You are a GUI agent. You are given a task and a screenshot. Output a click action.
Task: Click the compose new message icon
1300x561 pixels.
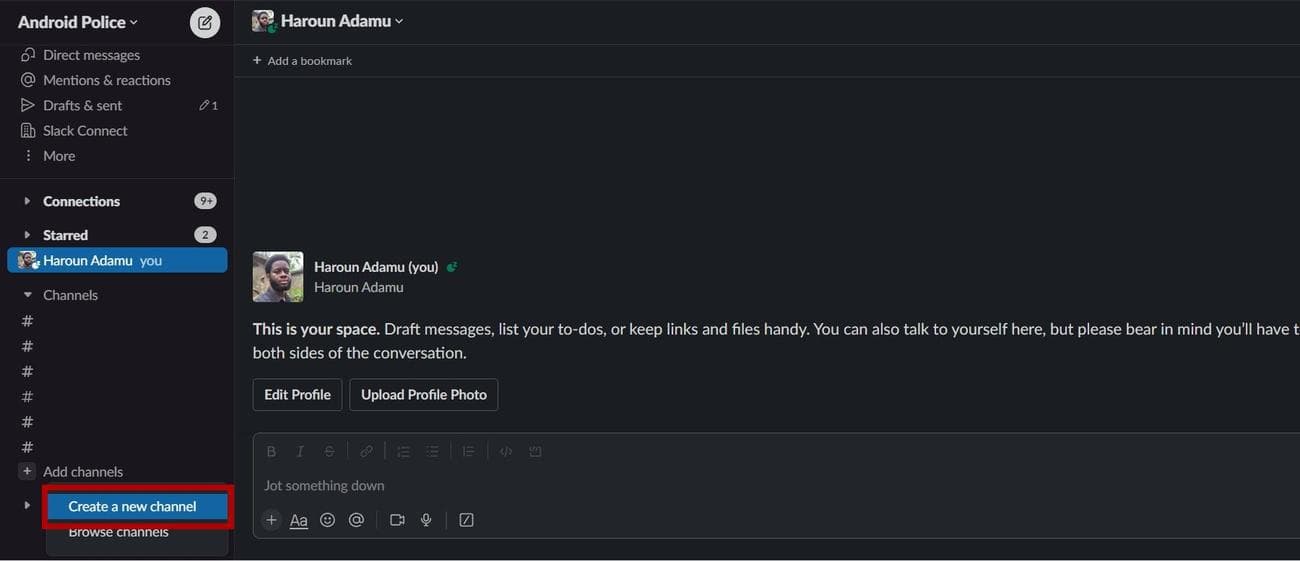pos(205,22)
